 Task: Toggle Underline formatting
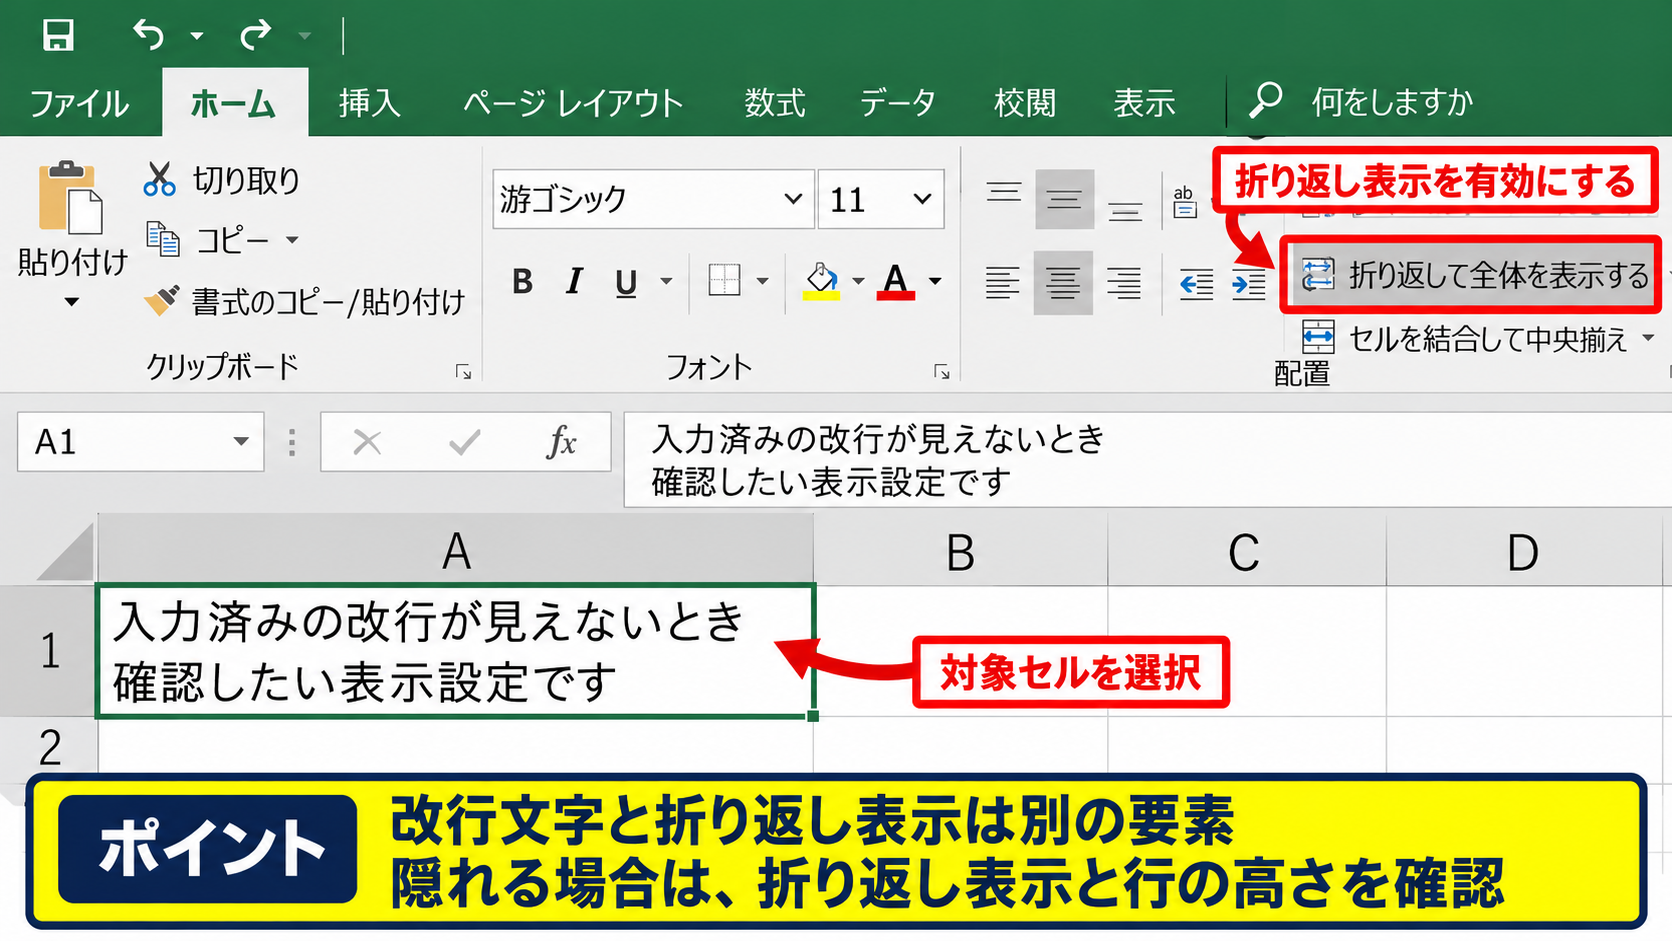coord(626,283)
